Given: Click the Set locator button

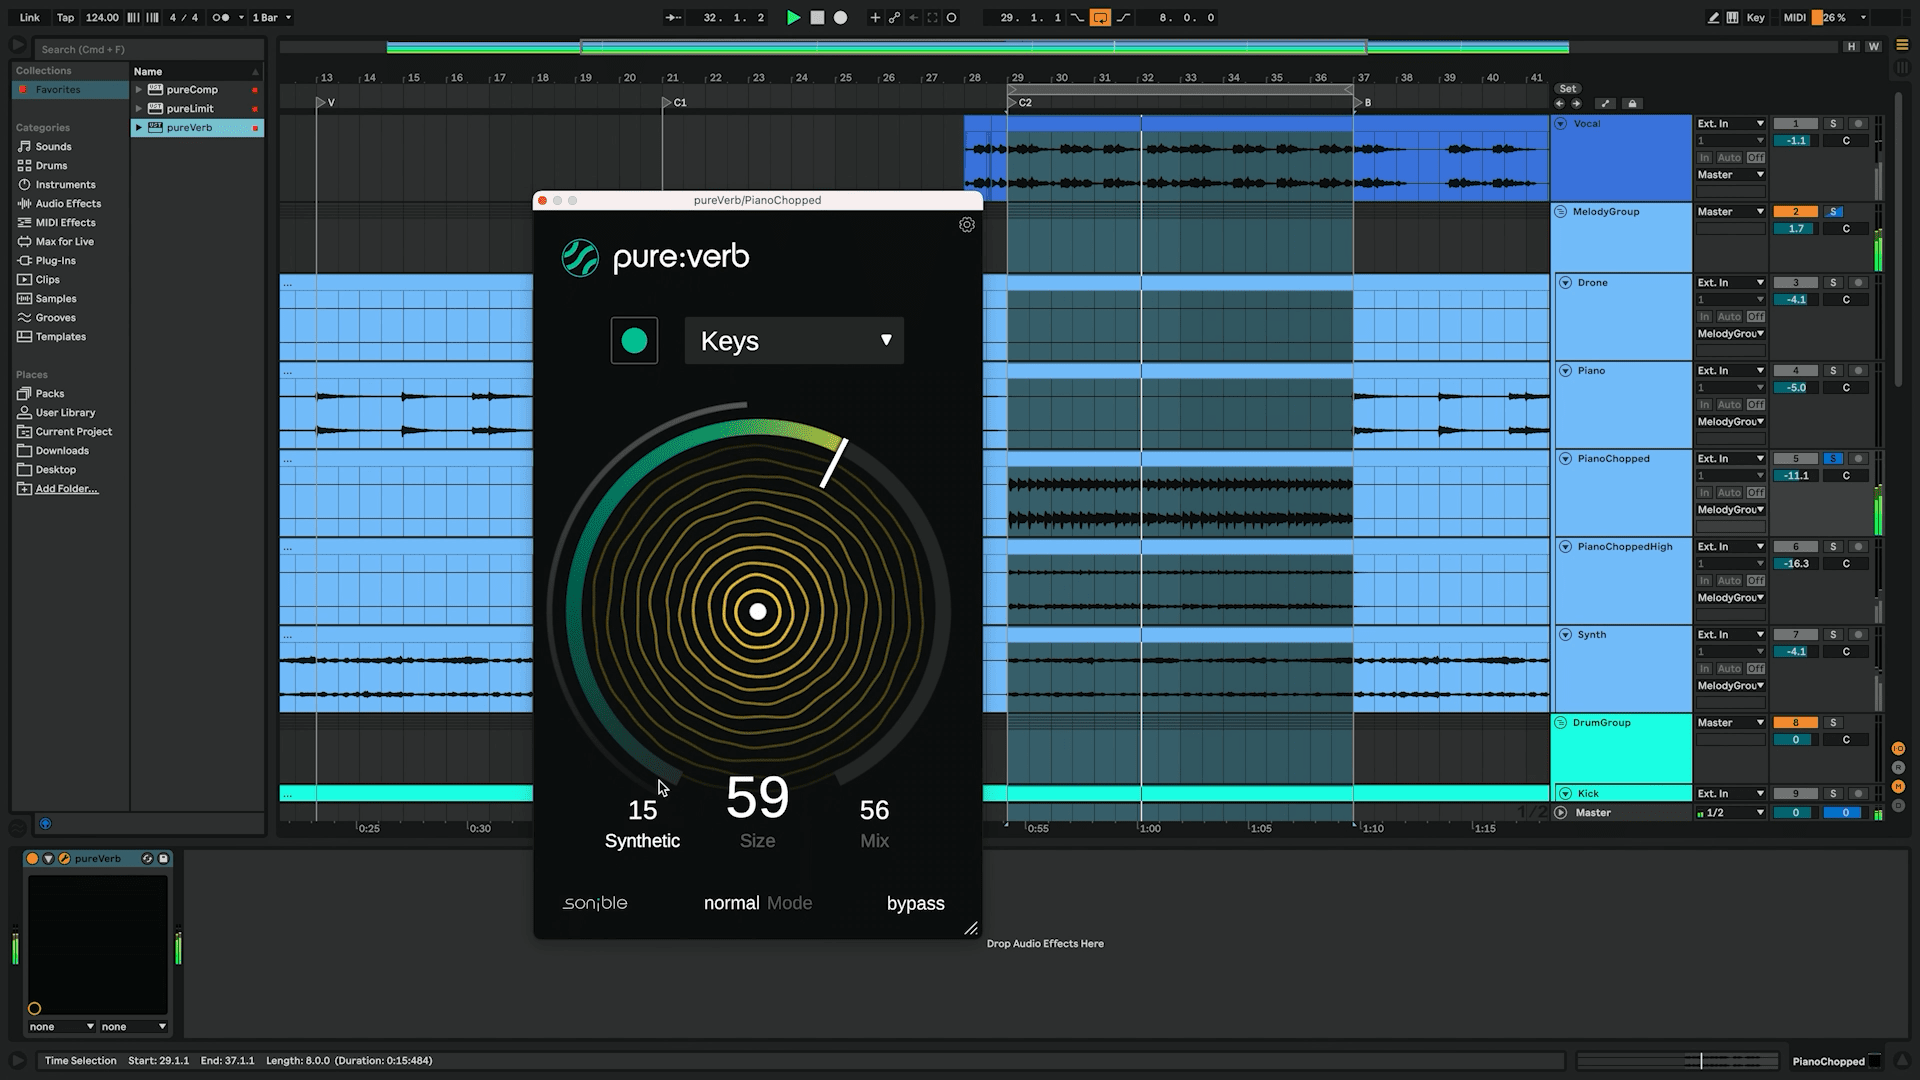Looking at the screenshot, I should coord(1568,89).
